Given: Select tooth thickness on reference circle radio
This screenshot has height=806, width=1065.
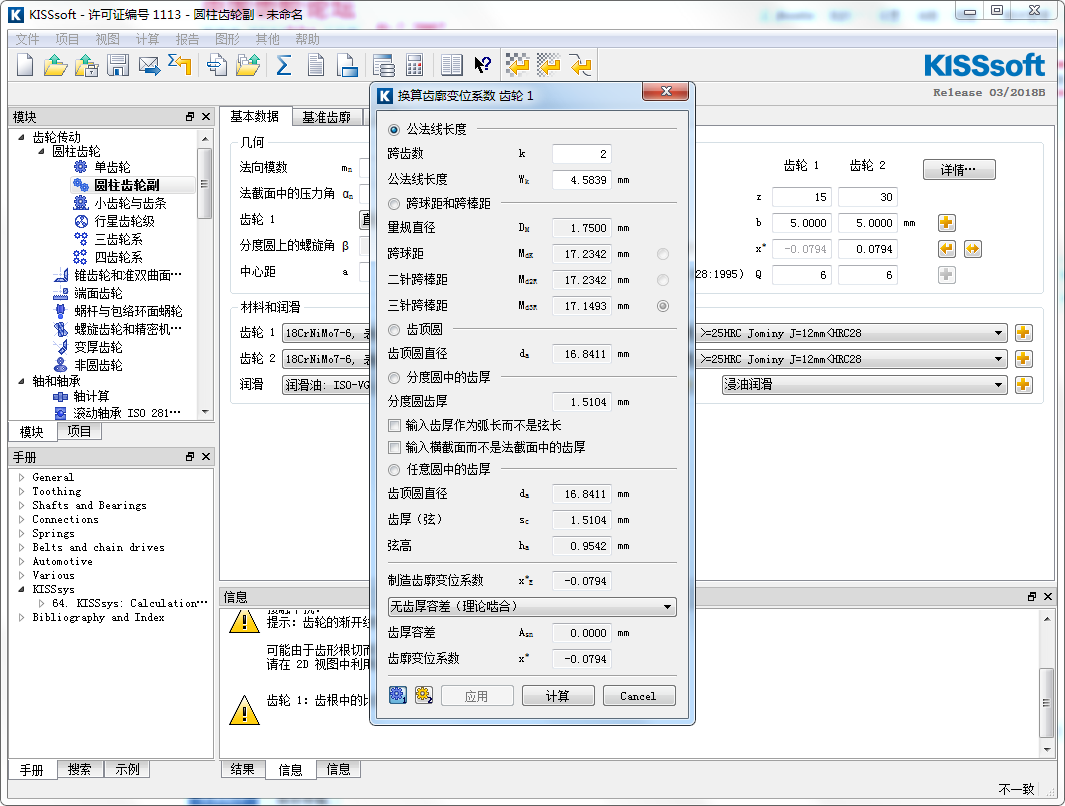Looking at the screenshot, I should [x=394, y=378].
